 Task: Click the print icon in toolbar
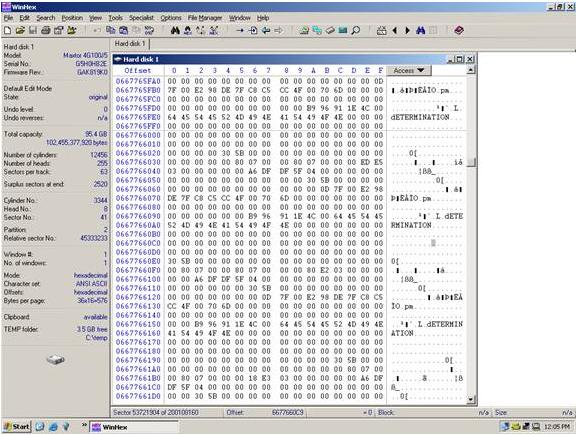point(46,31)
